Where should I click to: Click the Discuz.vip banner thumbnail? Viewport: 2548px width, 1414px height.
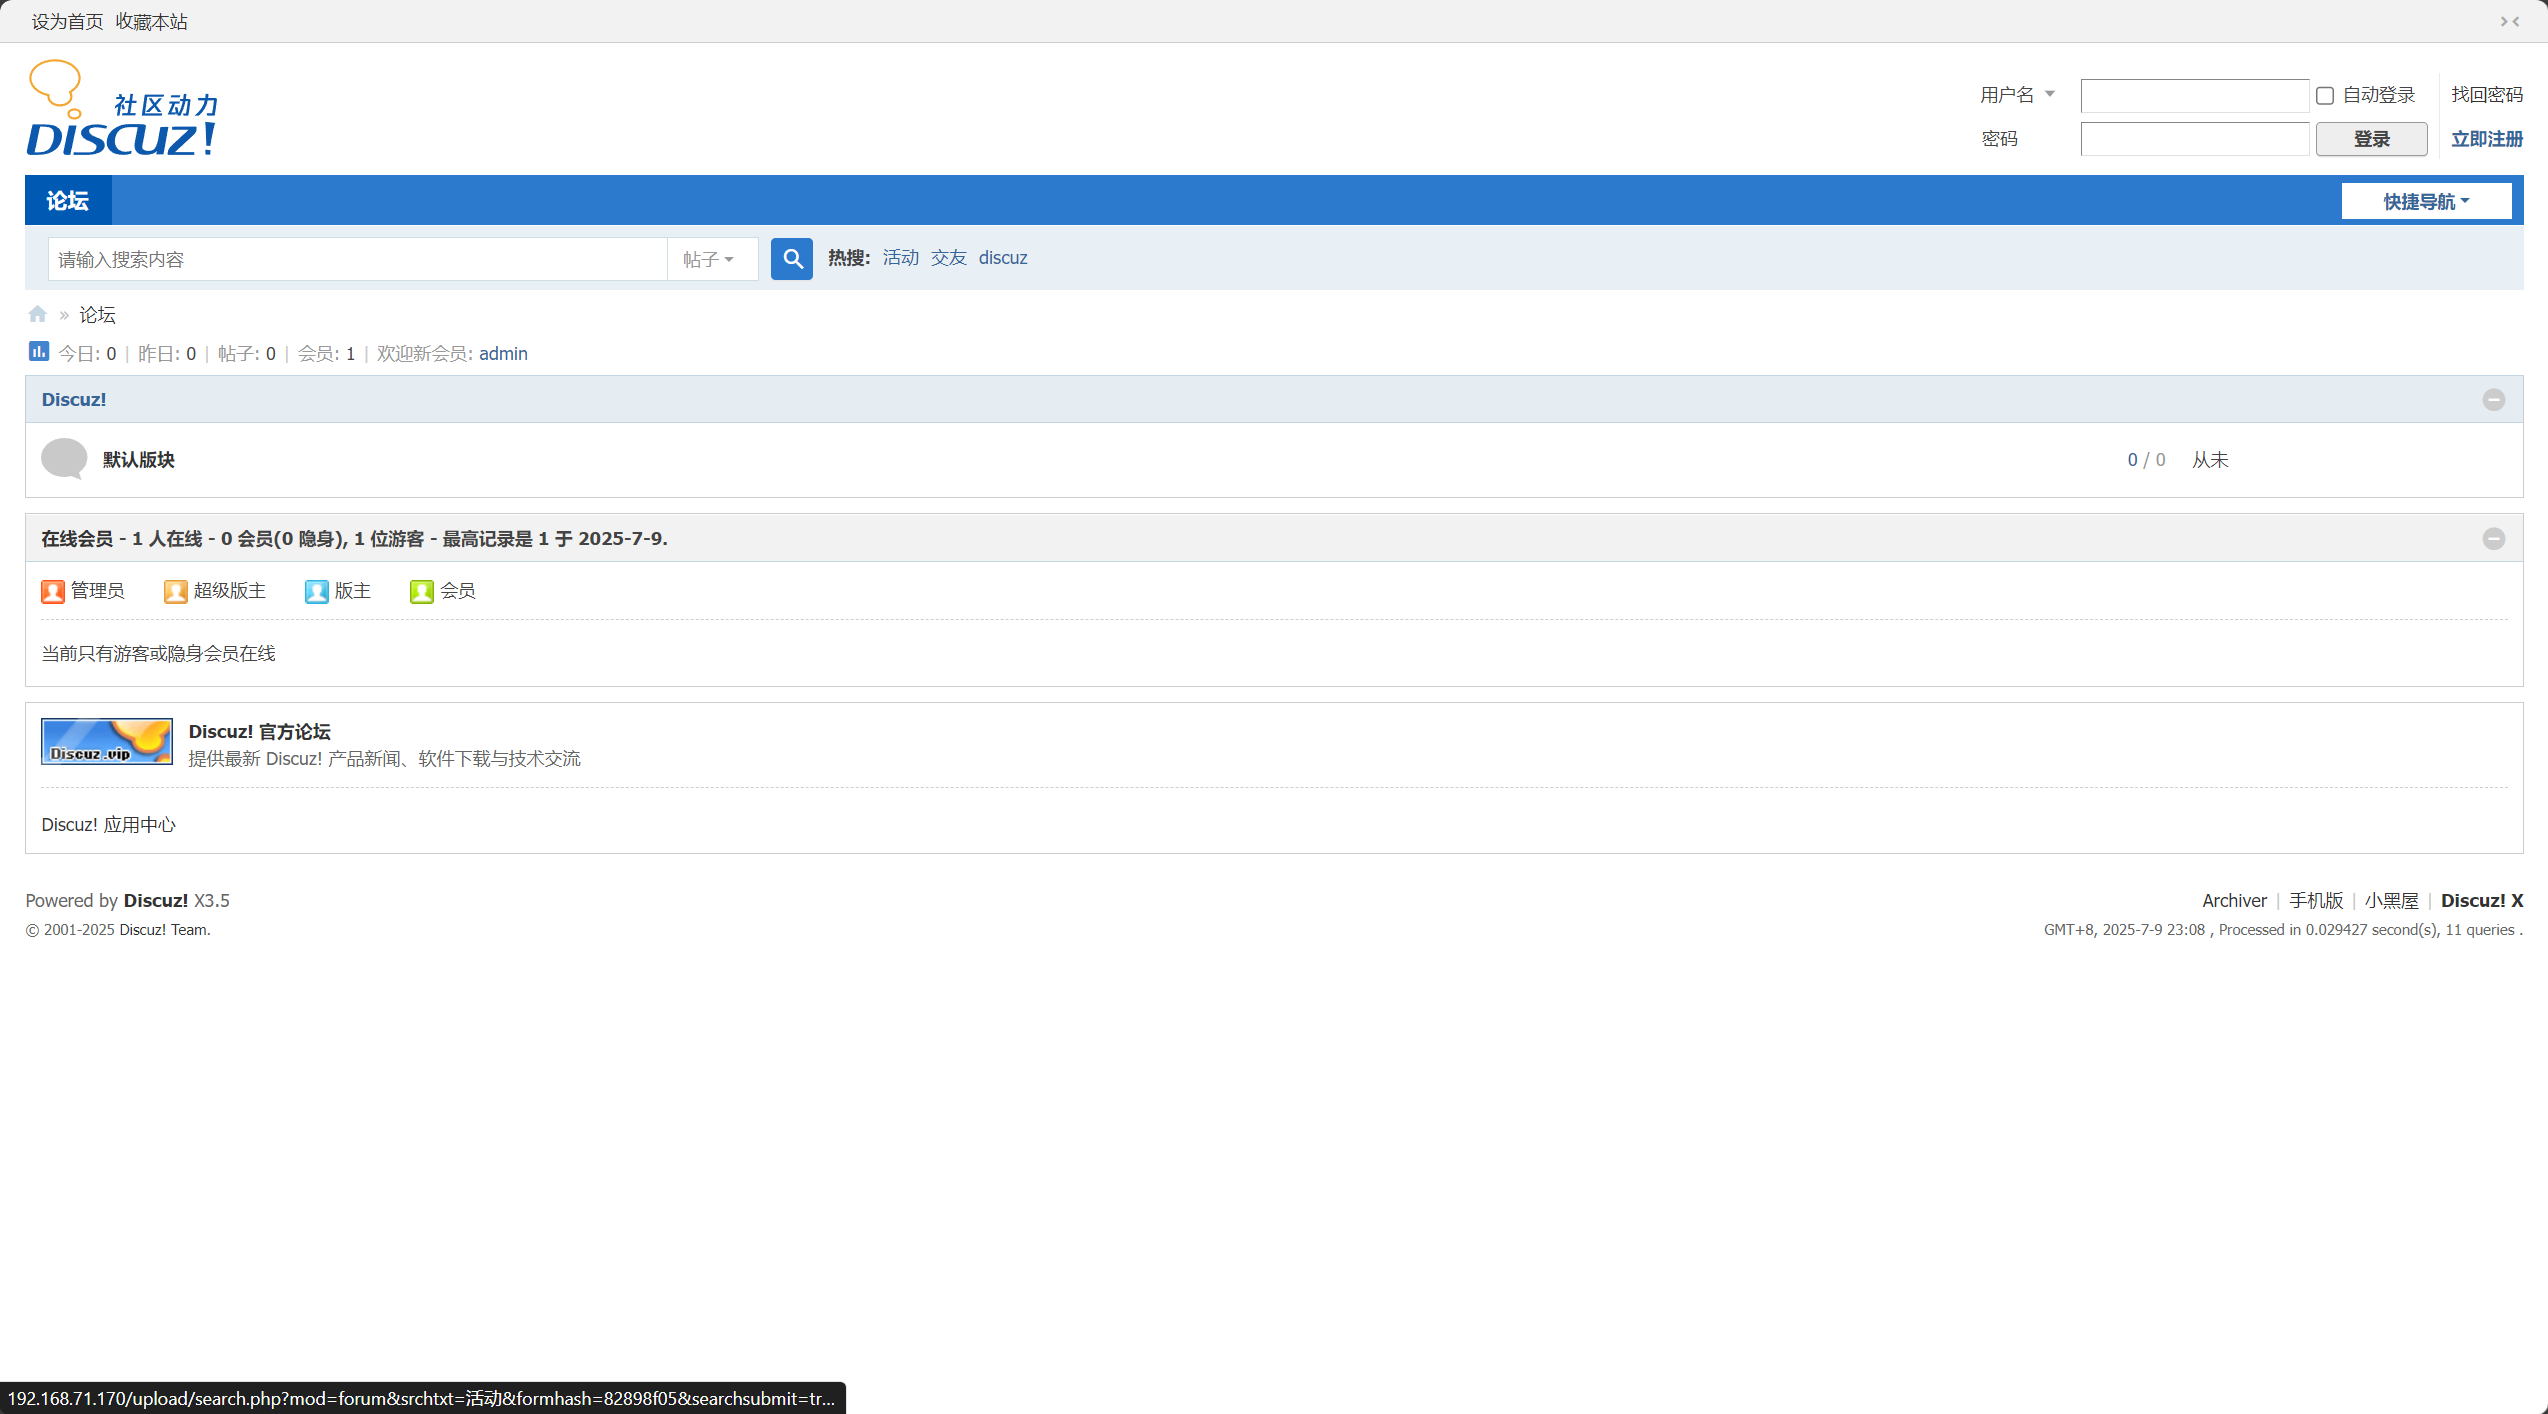[107, 741]
